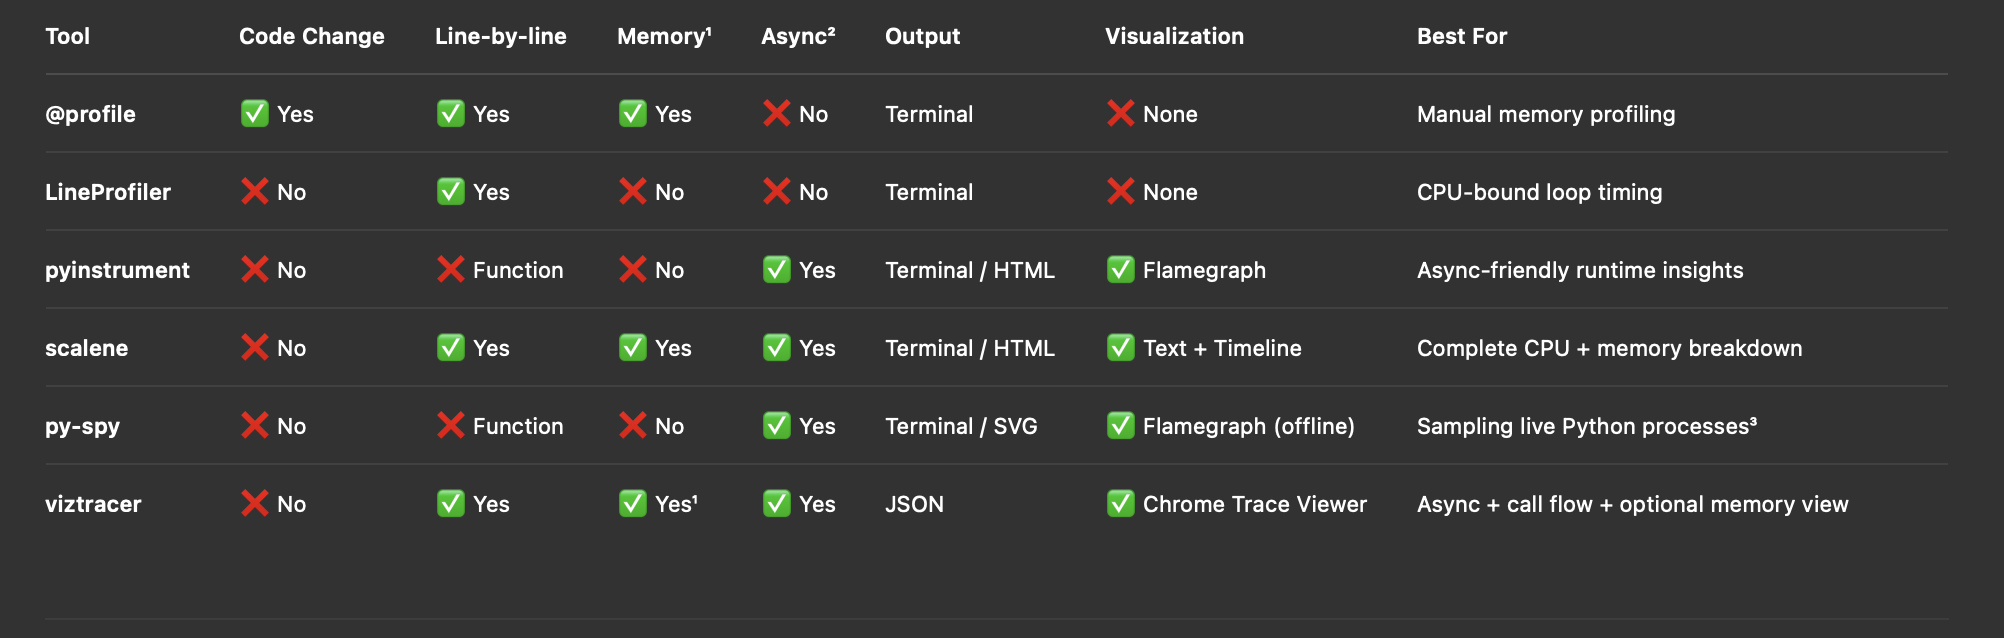Click Manual memory profiling text
Screen dimensions: 2004x638
click(1546, 114)
